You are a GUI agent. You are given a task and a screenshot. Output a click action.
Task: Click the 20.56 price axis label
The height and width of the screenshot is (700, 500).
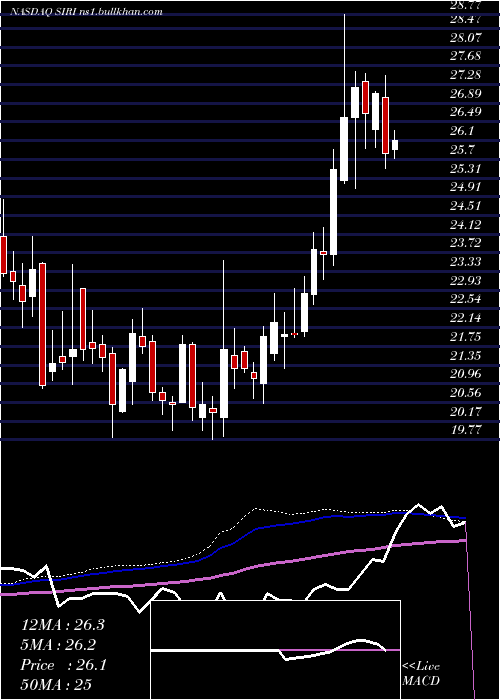(466, 392)
